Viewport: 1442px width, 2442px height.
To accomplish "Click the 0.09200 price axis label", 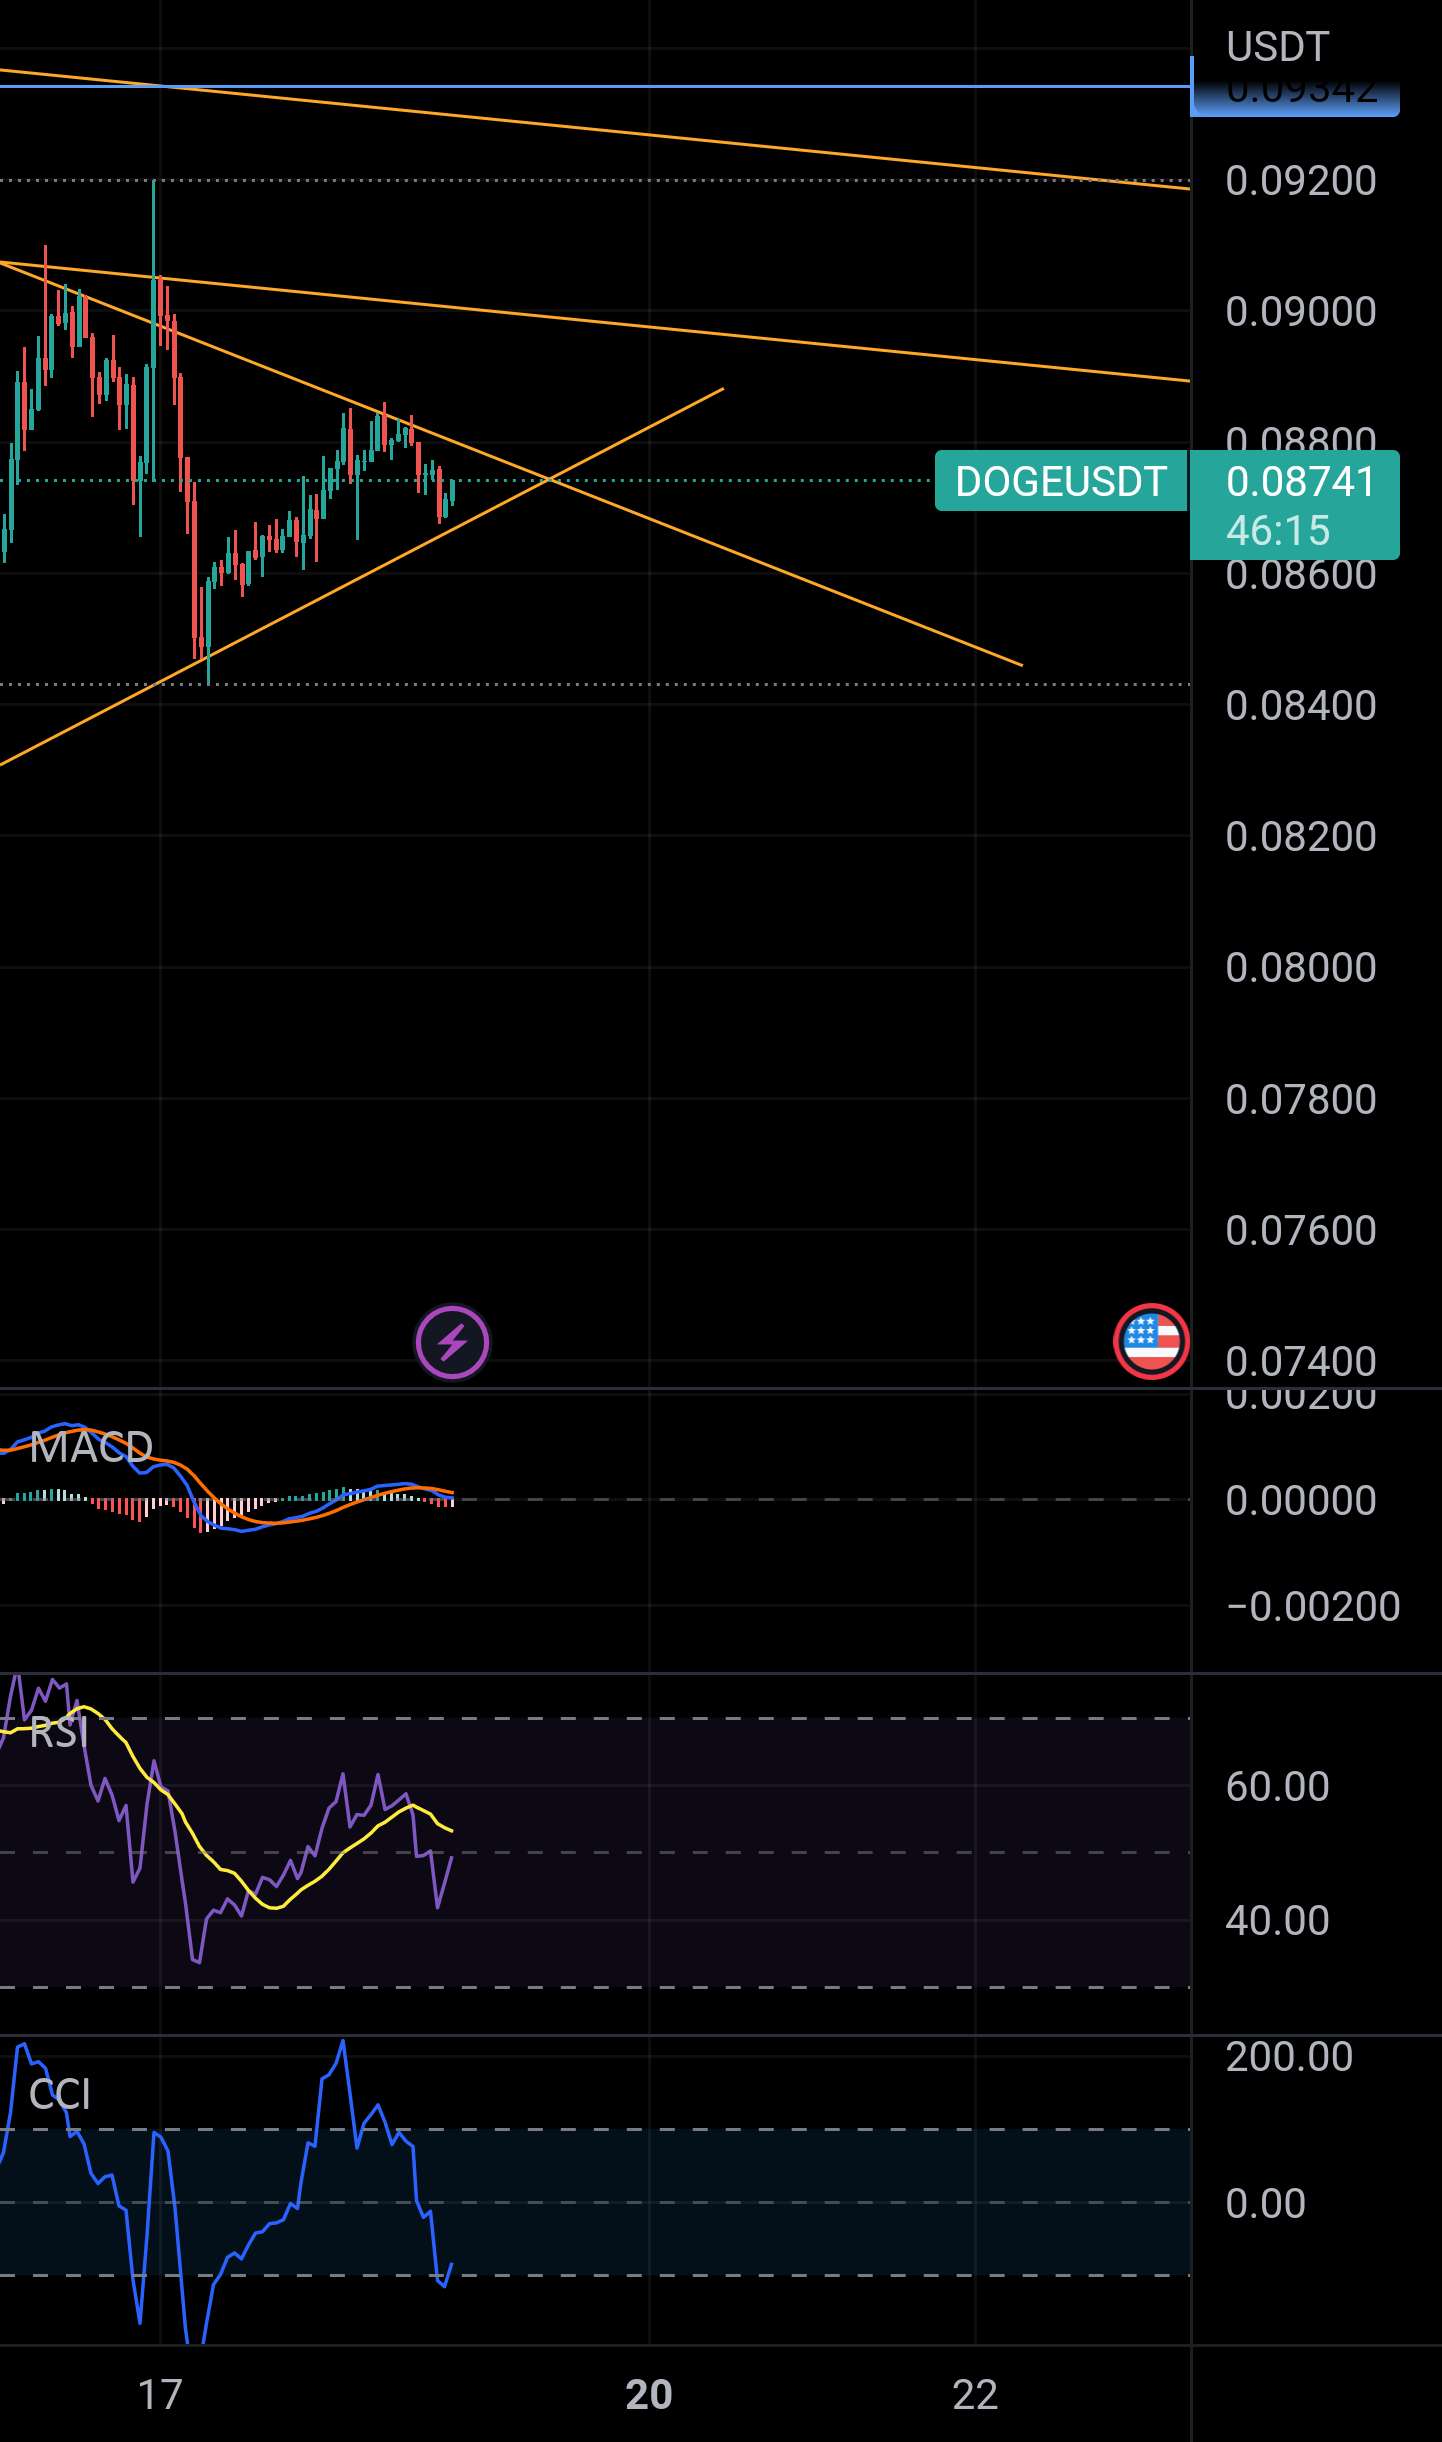I will tap(1301, 181).
